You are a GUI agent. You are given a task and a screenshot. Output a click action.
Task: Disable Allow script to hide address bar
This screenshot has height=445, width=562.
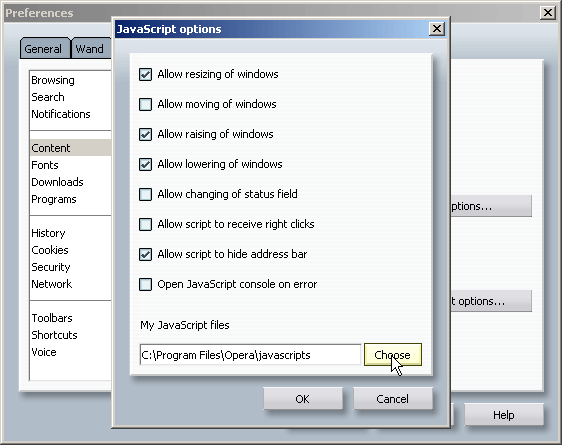[x=145, y=254]
